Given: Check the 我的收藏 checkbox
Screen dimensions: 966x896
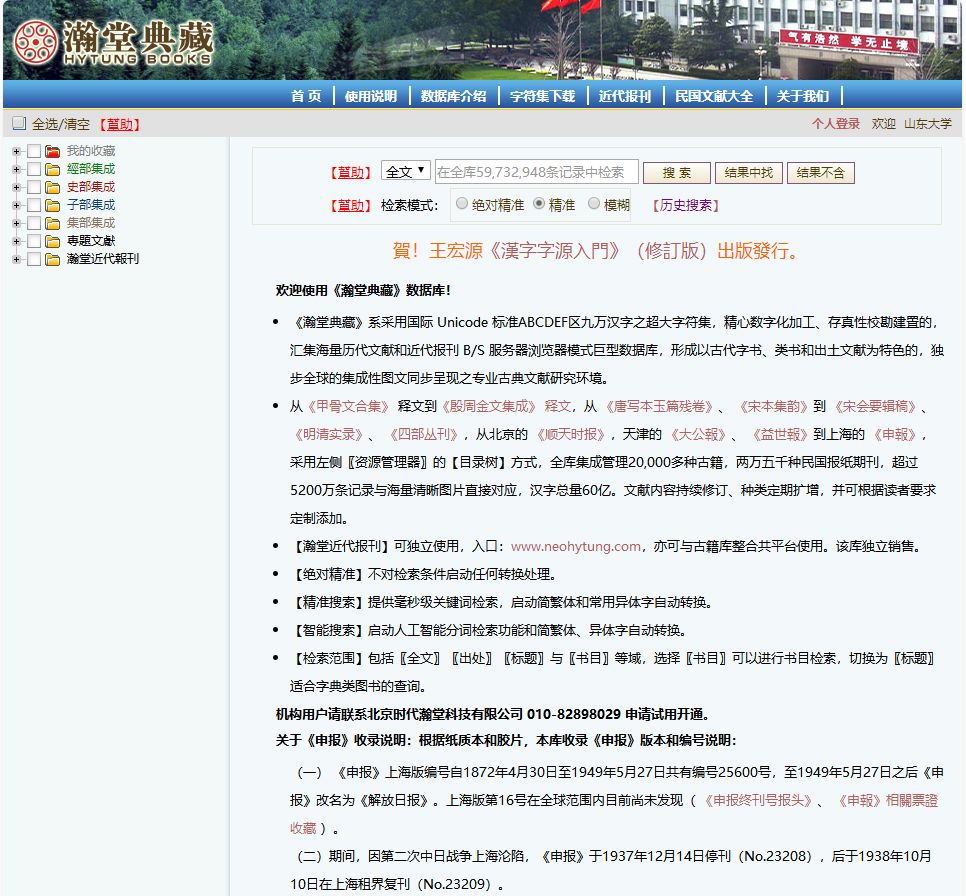Looking at the screenshot, I should [x=34, y=151].
